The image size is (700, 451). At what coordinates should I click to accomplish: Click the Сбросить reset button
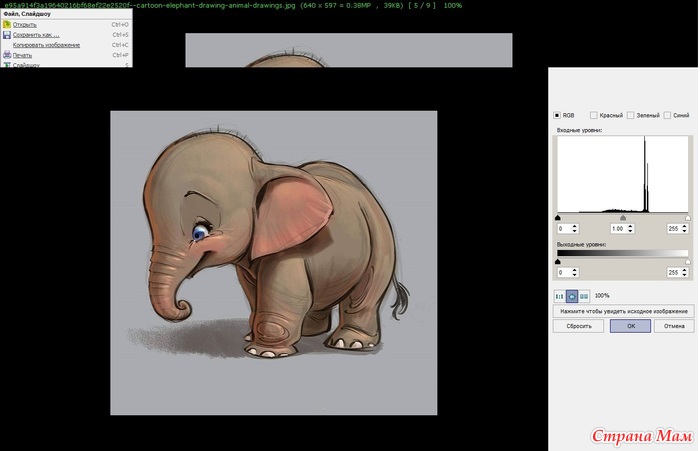click(579, 326)
